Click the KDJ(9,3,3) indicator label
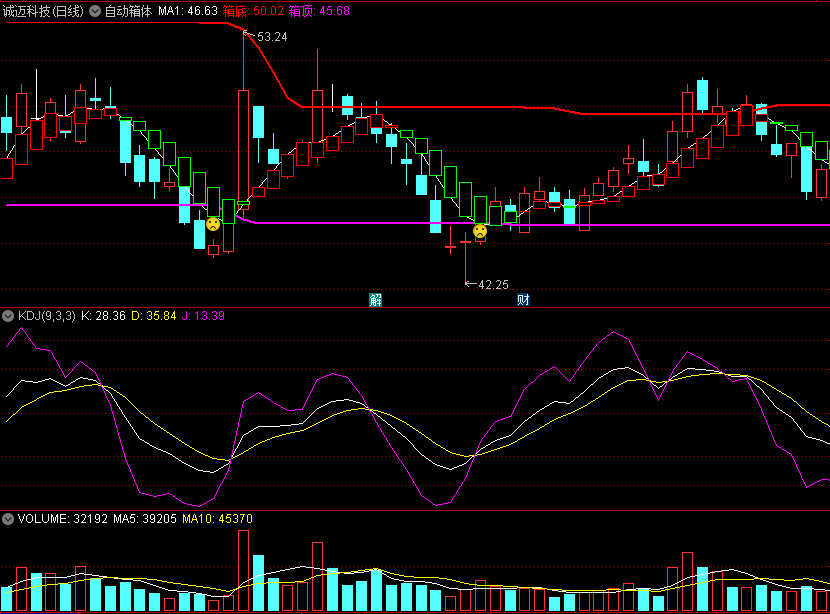The width and height of the screenshot is (830, 614). click(47, 316)
